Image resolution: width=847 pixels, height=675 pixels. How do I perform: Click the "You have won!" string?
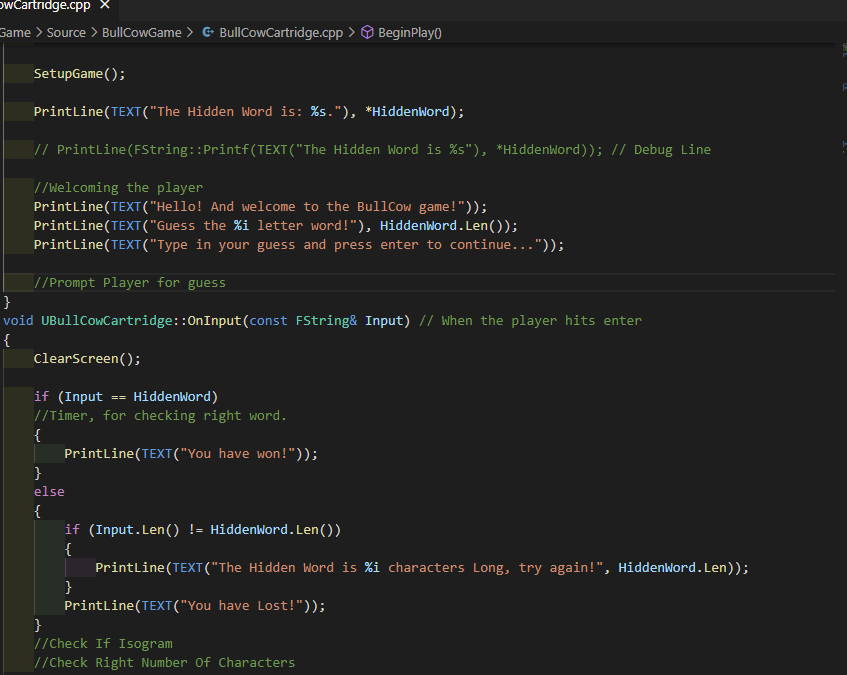241,453
